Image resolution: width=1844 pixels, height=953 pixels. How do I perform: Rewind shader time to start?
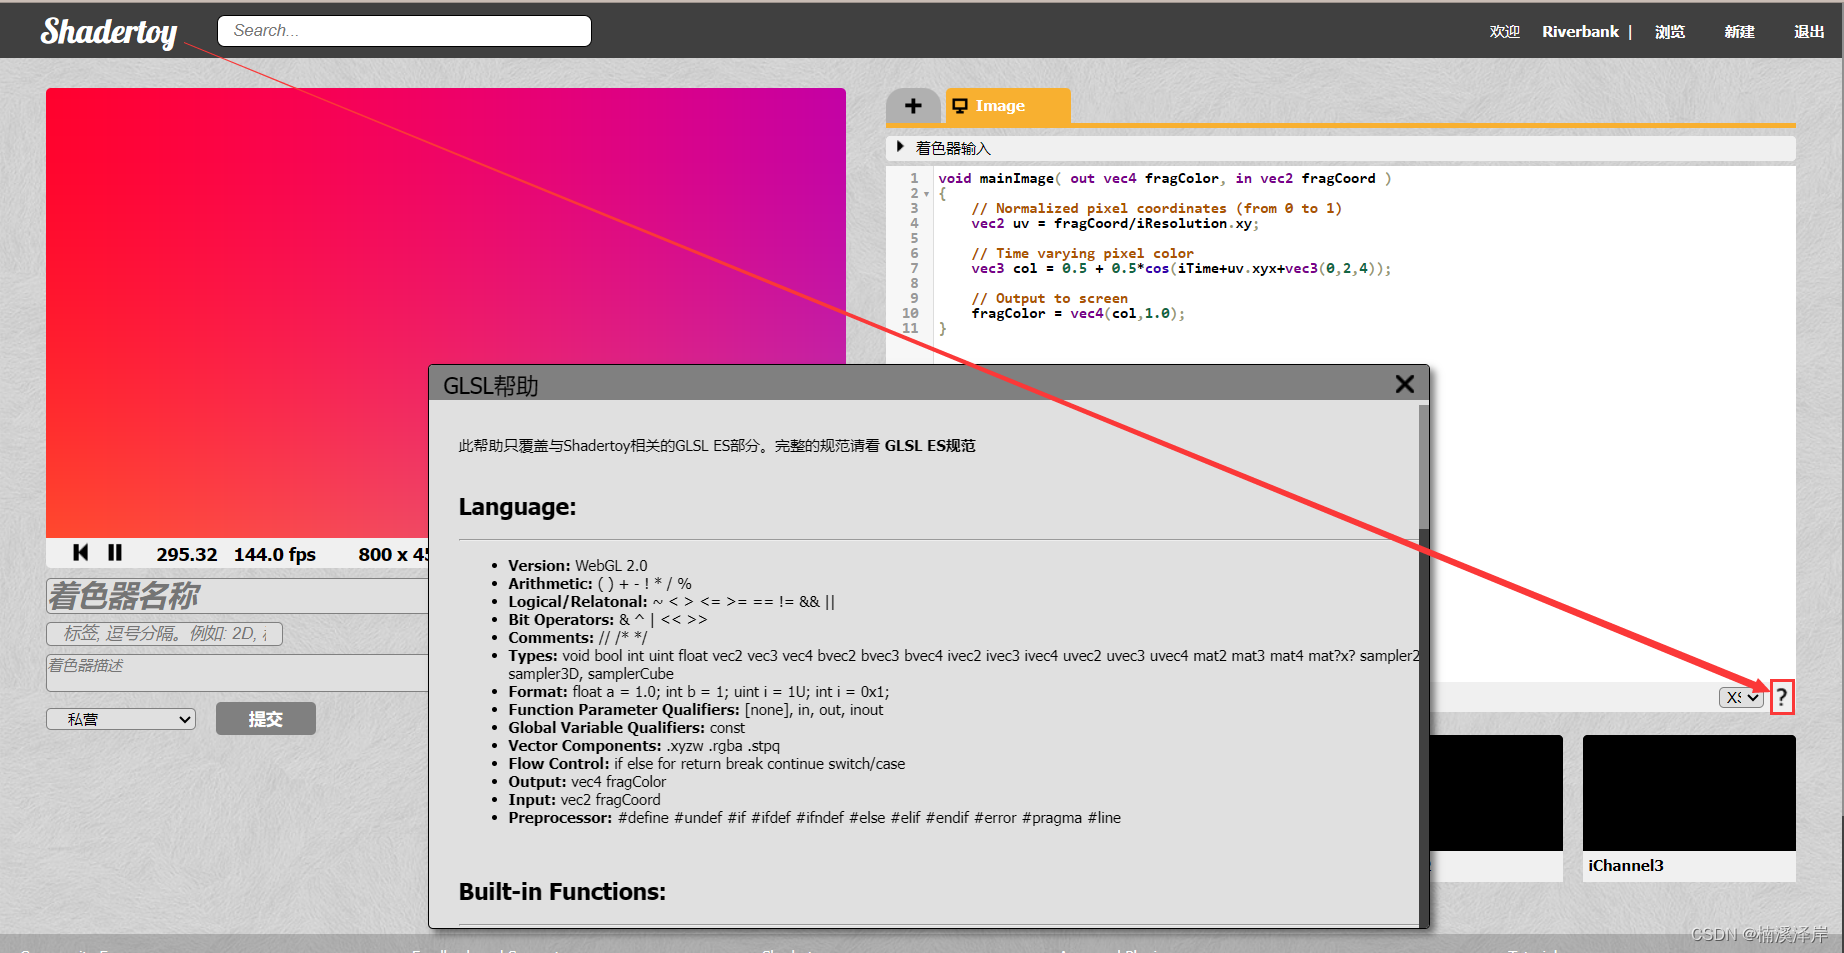(81, 553)
